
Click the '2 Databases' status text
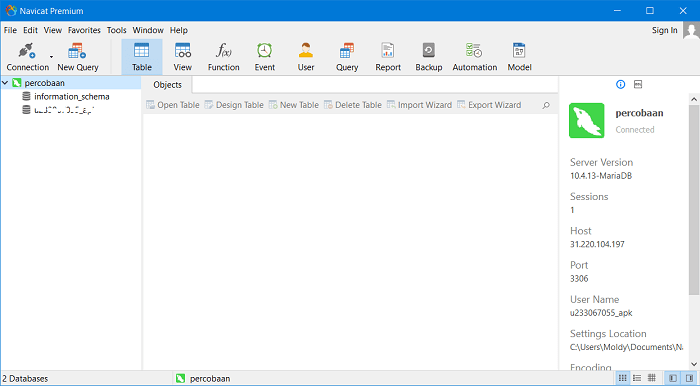[25, 378]
